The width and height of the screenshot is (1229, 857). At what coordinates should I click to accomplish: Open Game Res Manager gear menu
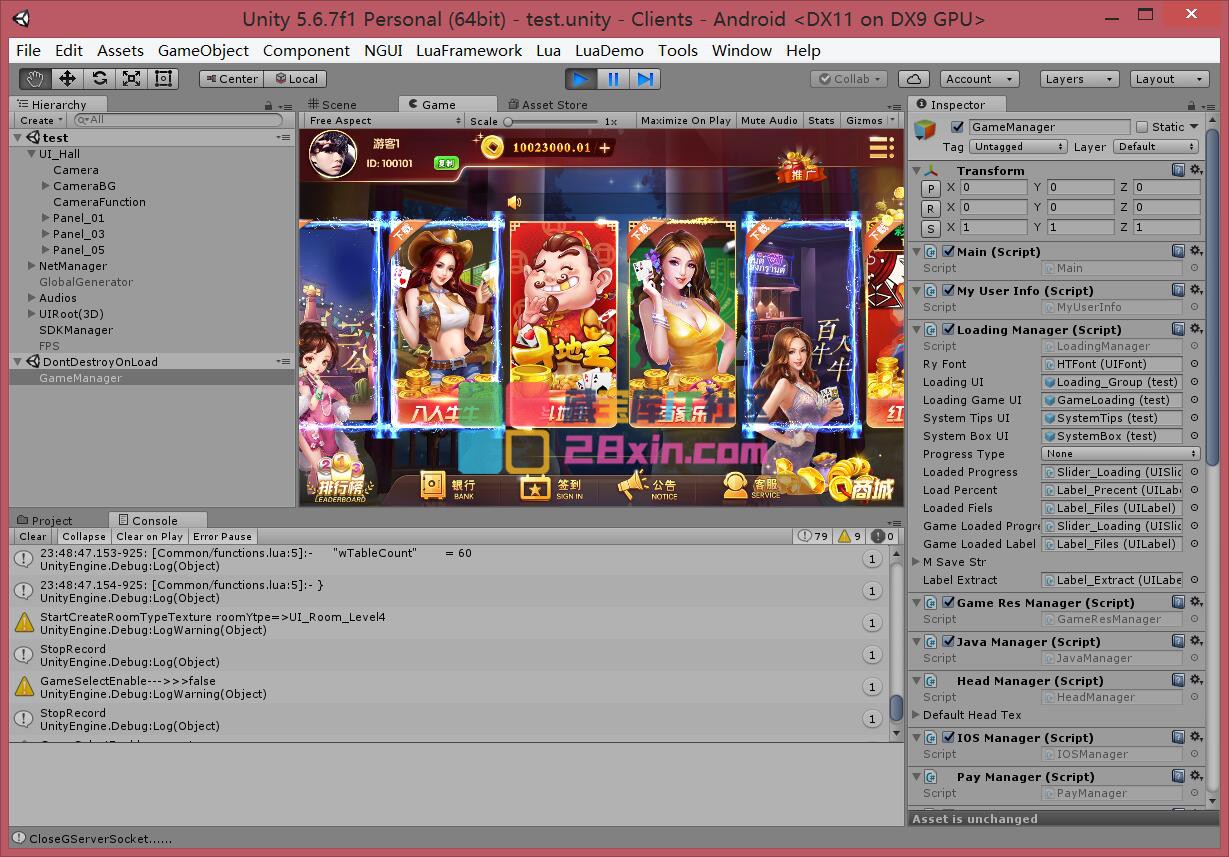point(1195,603)
